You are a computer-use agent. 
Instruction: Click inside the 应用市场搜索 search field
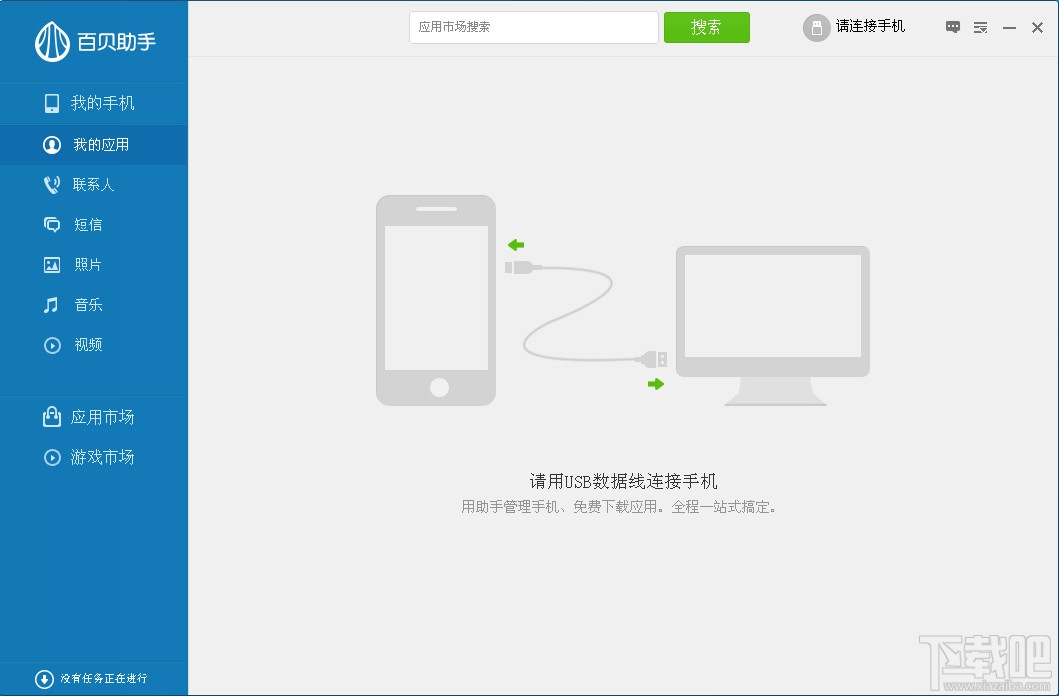[533, 27]
